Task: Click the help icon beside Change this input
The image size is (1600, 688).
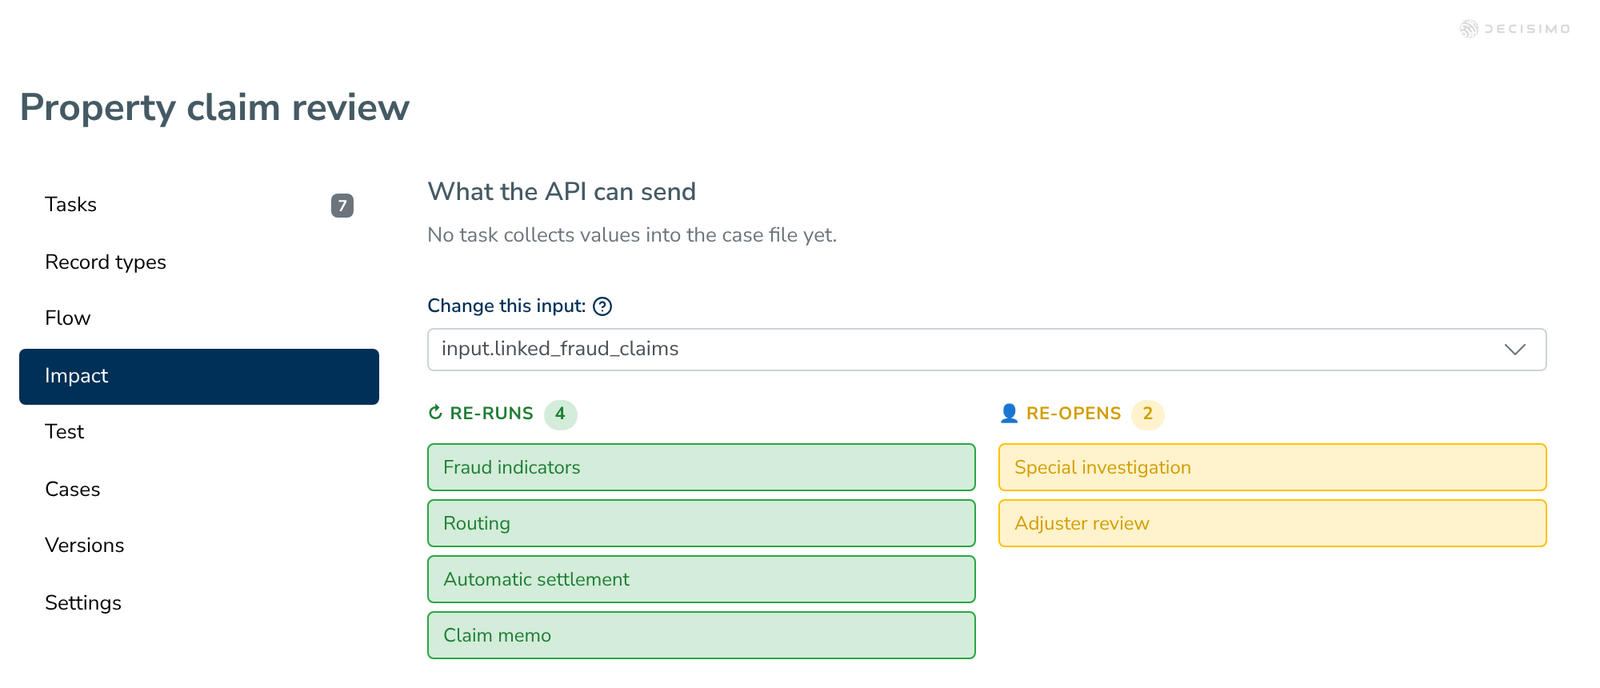Action: (x=602, y=307)
